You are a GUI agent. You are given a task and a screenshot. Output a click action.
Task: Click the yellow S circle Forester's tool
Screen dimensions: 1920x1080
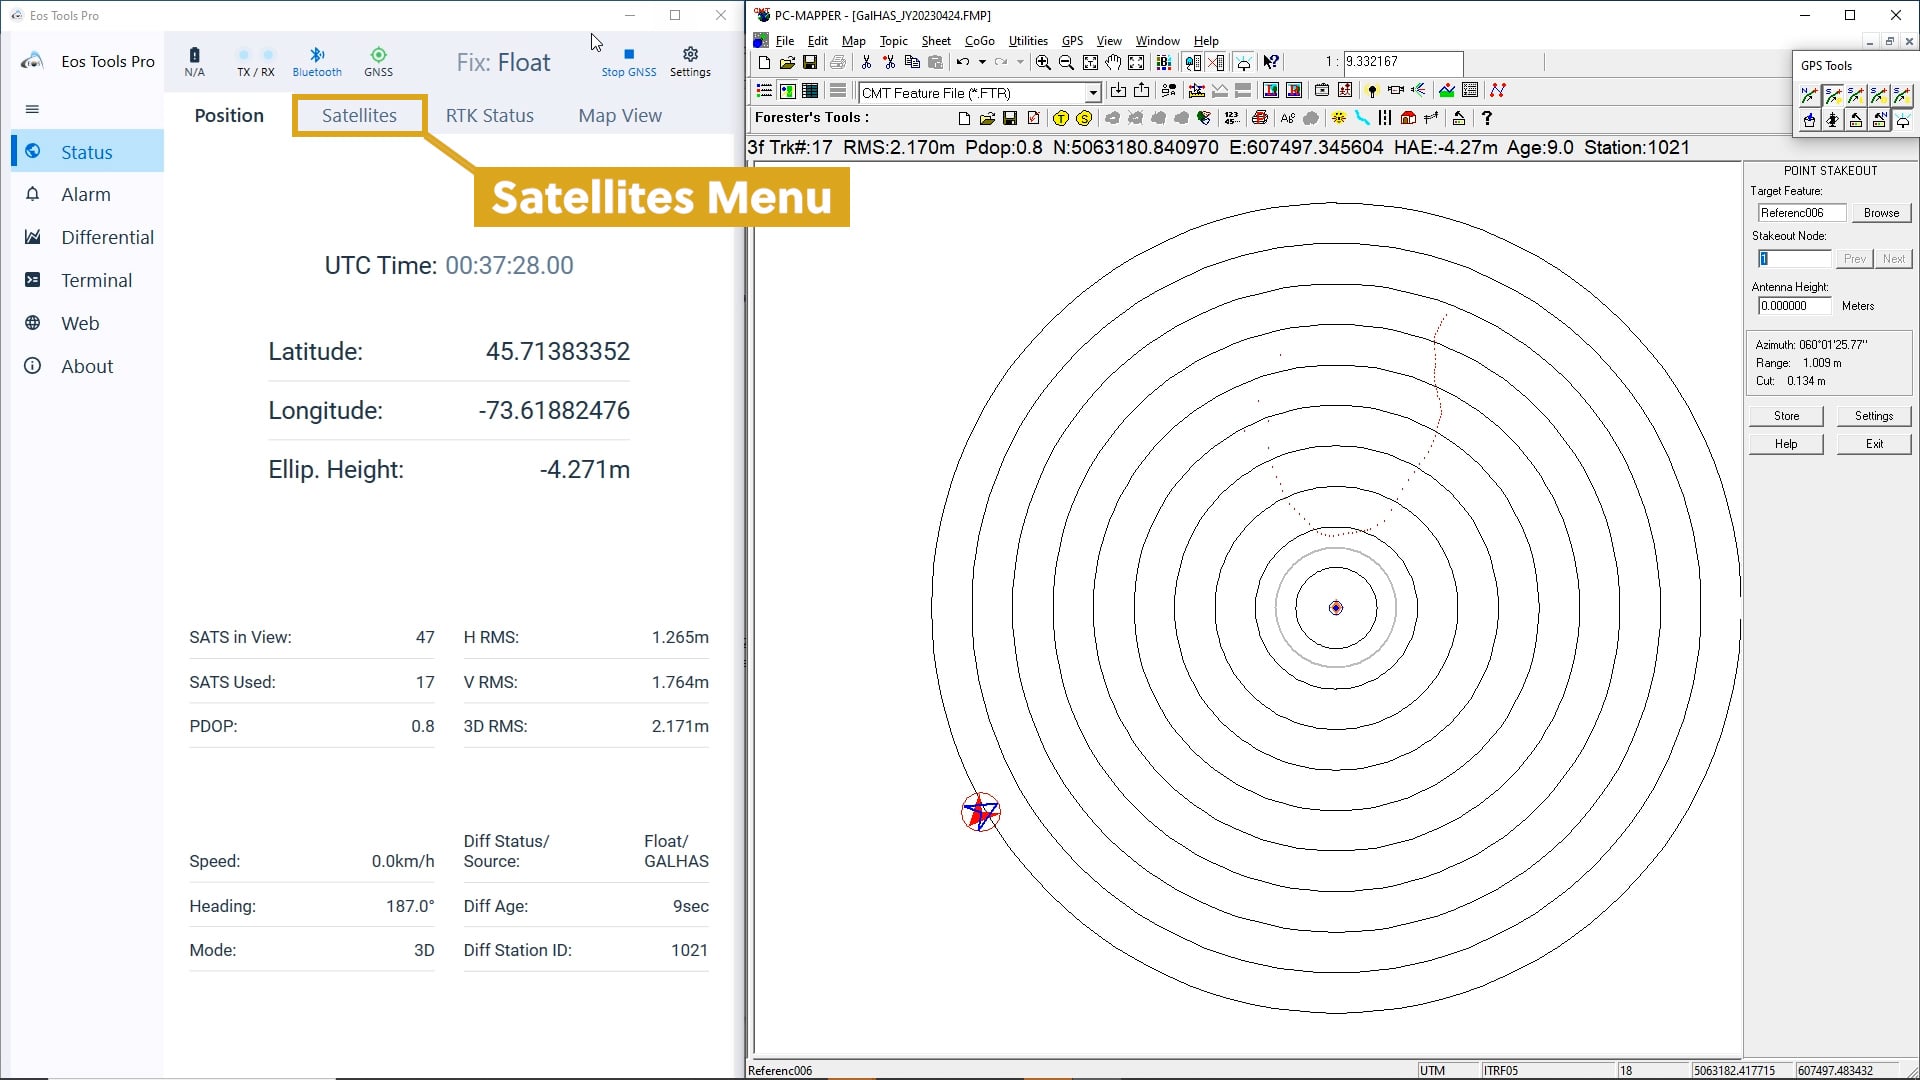point(1084,118)
